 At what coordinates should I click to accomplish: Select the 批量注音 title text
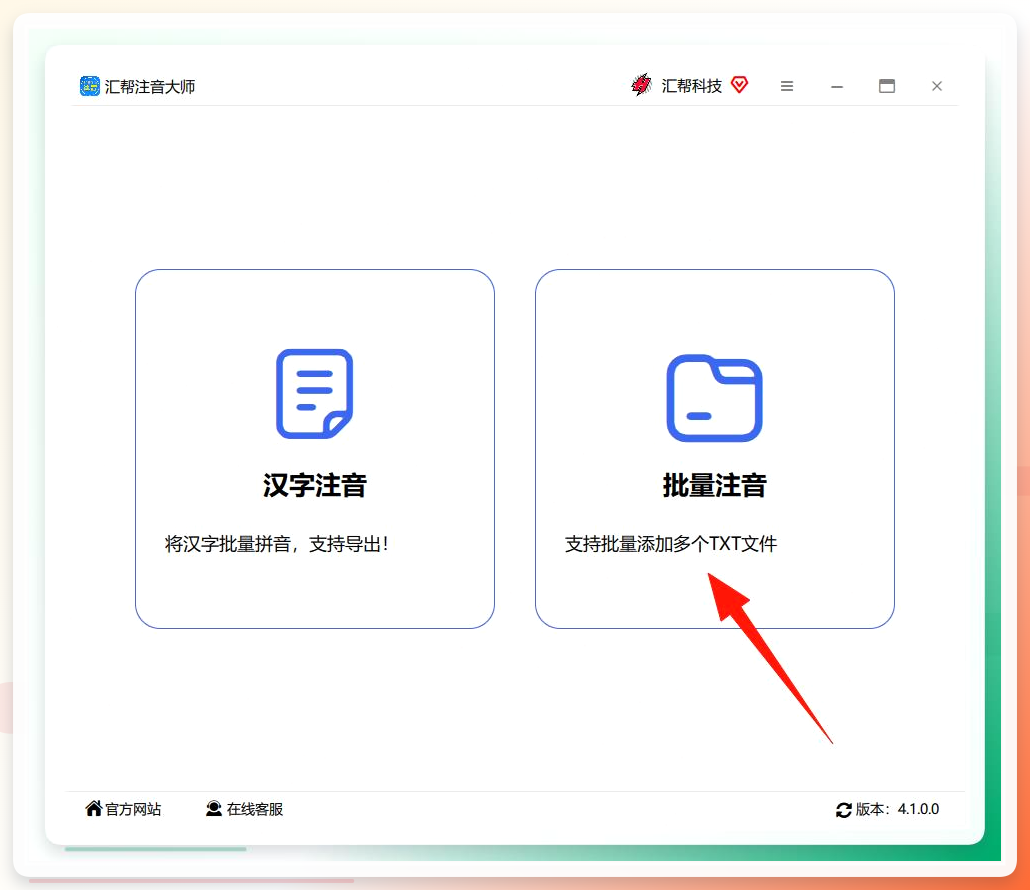click(x=715, y=485)
